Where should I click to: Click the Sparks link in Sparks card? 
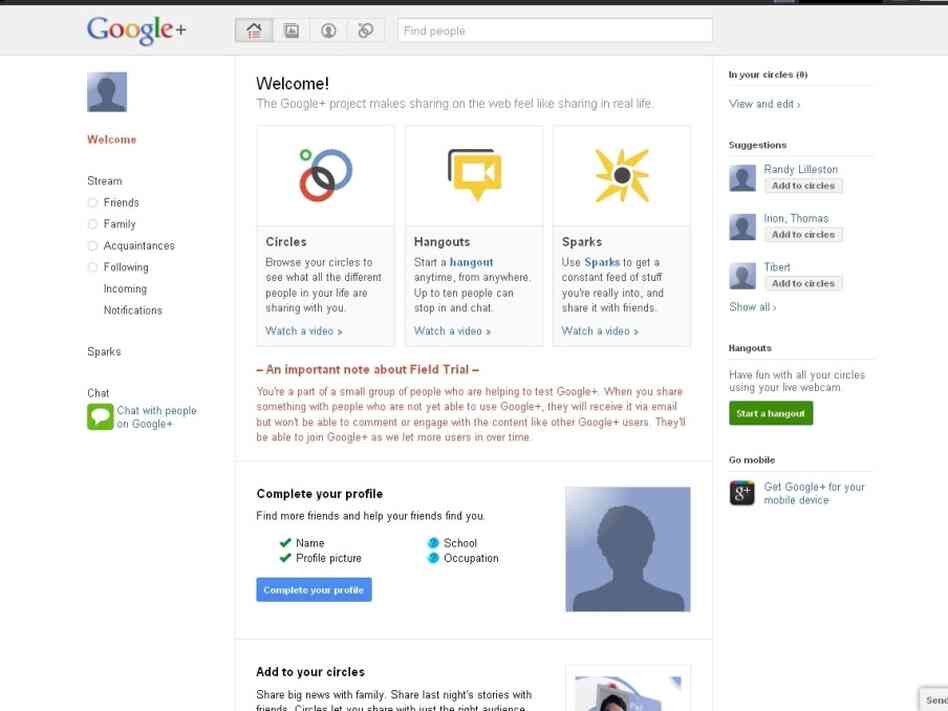point(602,262)
